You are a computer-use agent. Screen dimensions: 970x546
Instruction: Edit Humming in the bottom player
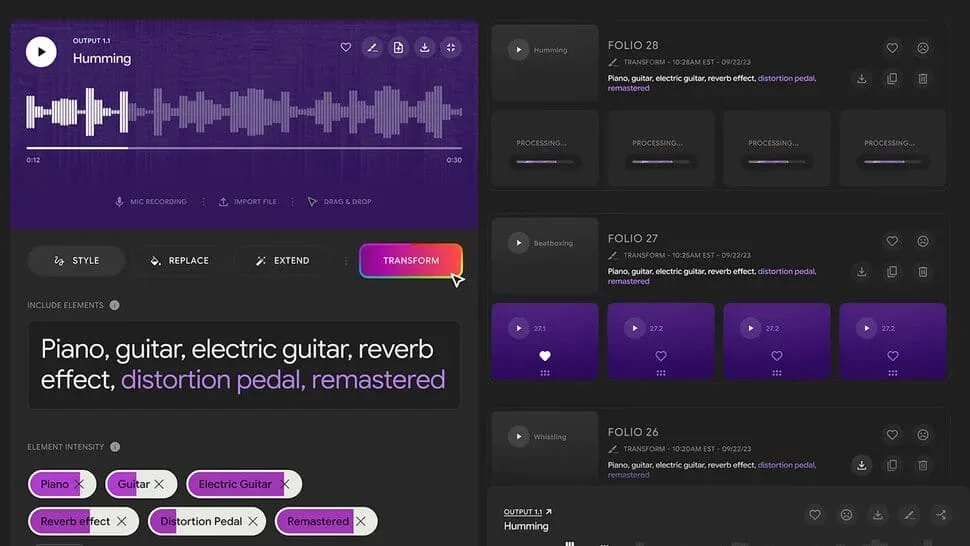(909, 514)
